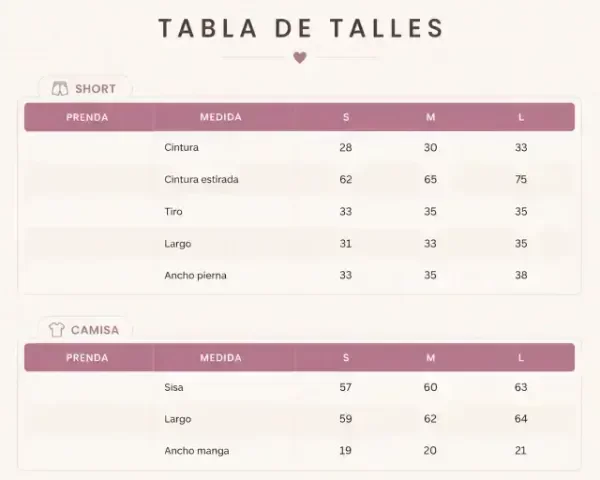This screenshot has width=600, height=480.
Task: Click the Cintura estirada L value 75
Action: coord(521,179)
